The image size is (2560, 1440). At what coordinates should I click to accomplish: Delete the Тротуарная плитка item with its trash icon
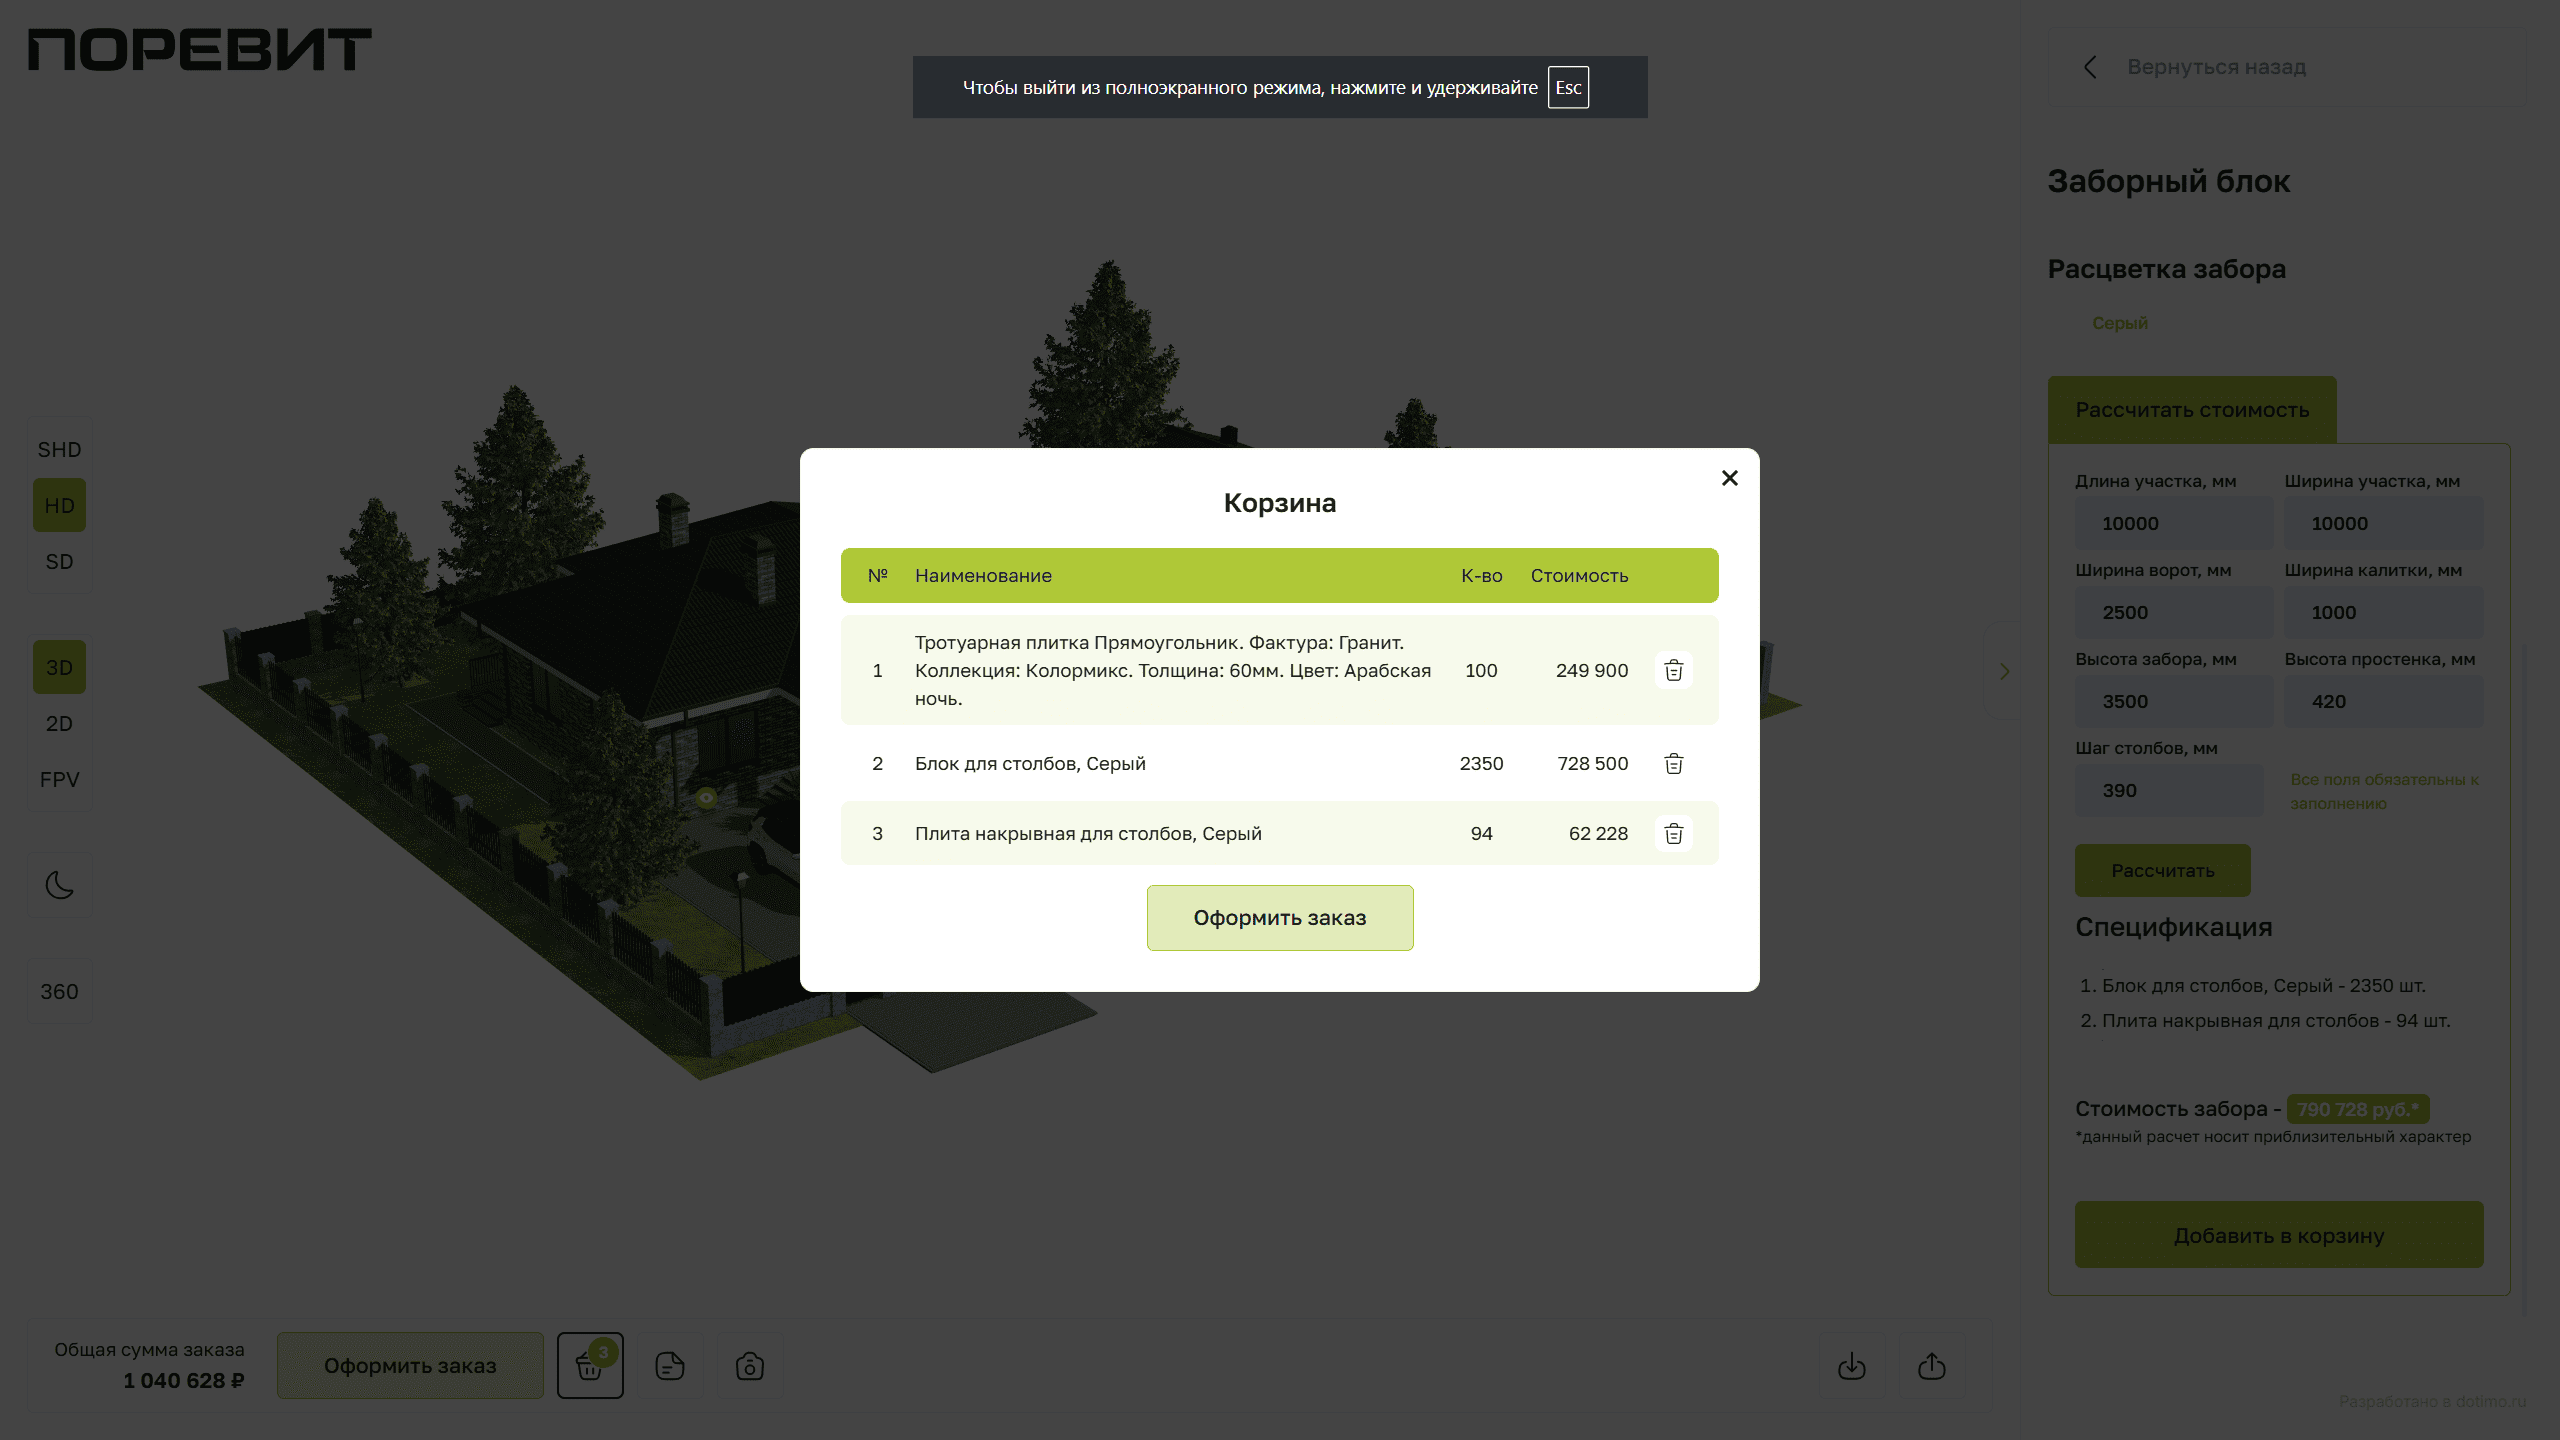click(x=1673, y=670)
